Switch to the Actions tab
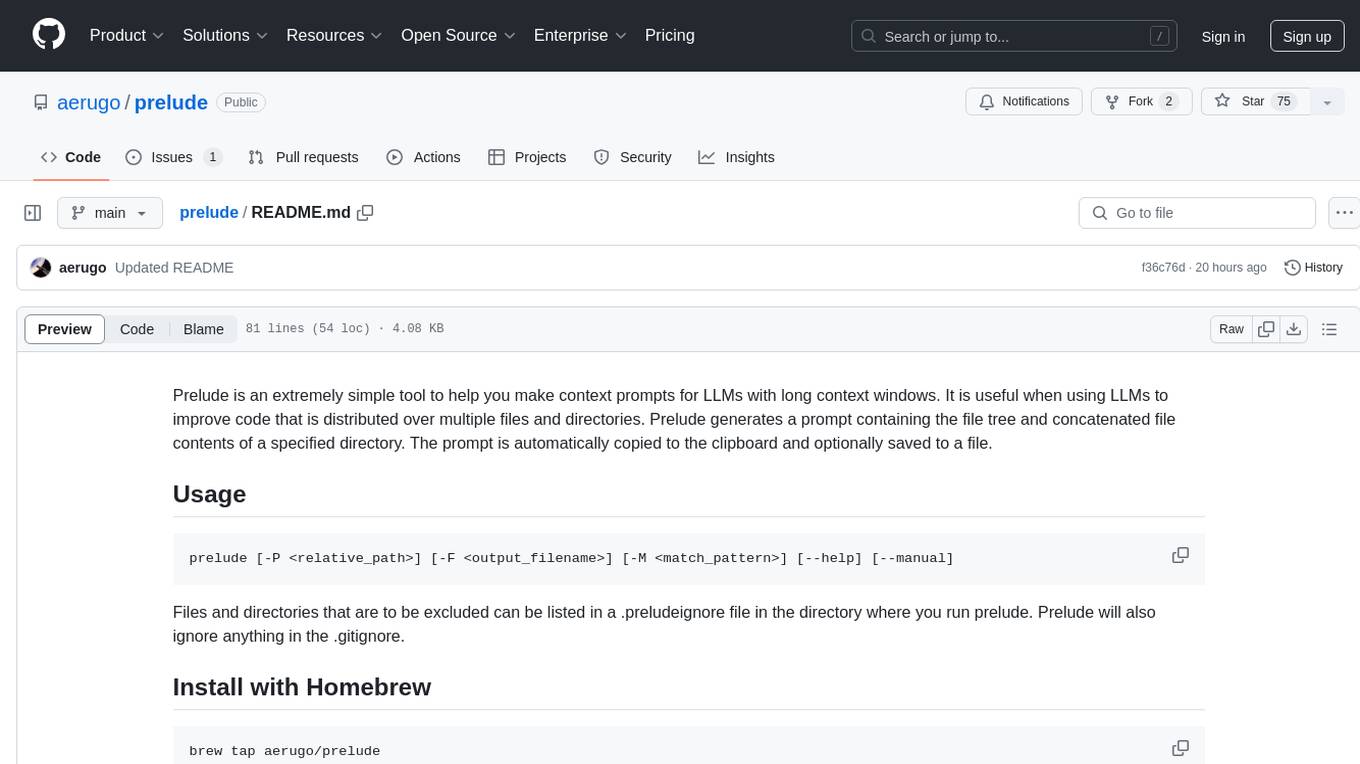The height and width of the screenshot is (764, 1360). tap(423, 157)
